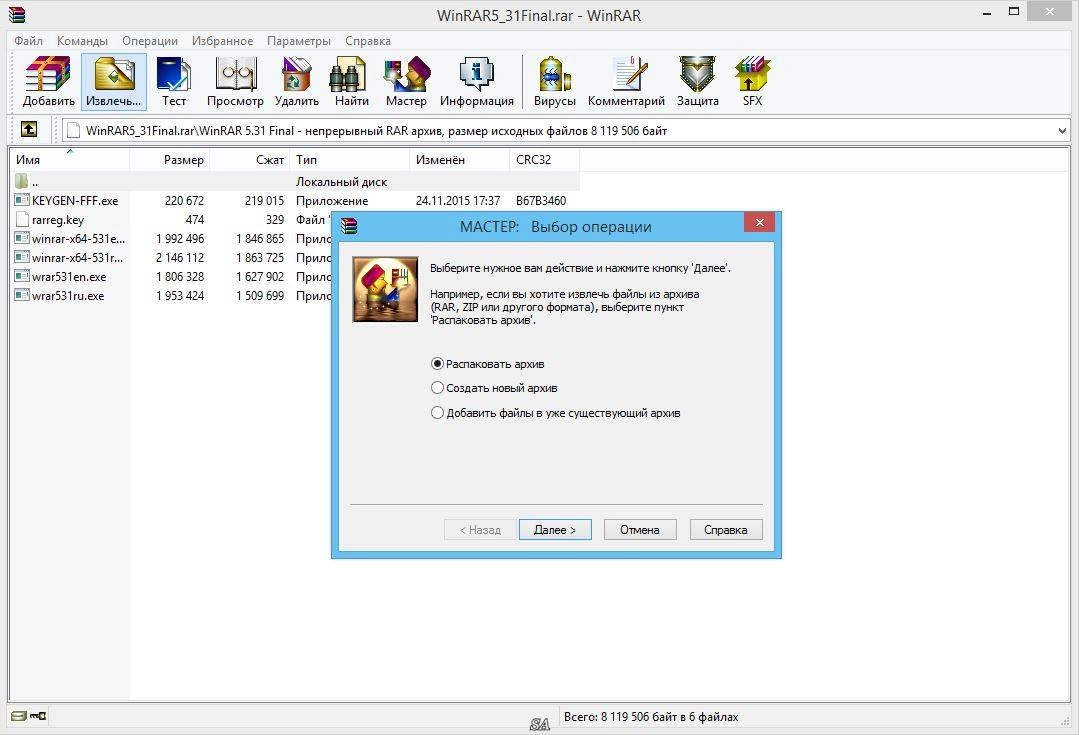The image size is (1079, 735).
Task: Sort files by Размер column header
Action: (x=170, y=160)
